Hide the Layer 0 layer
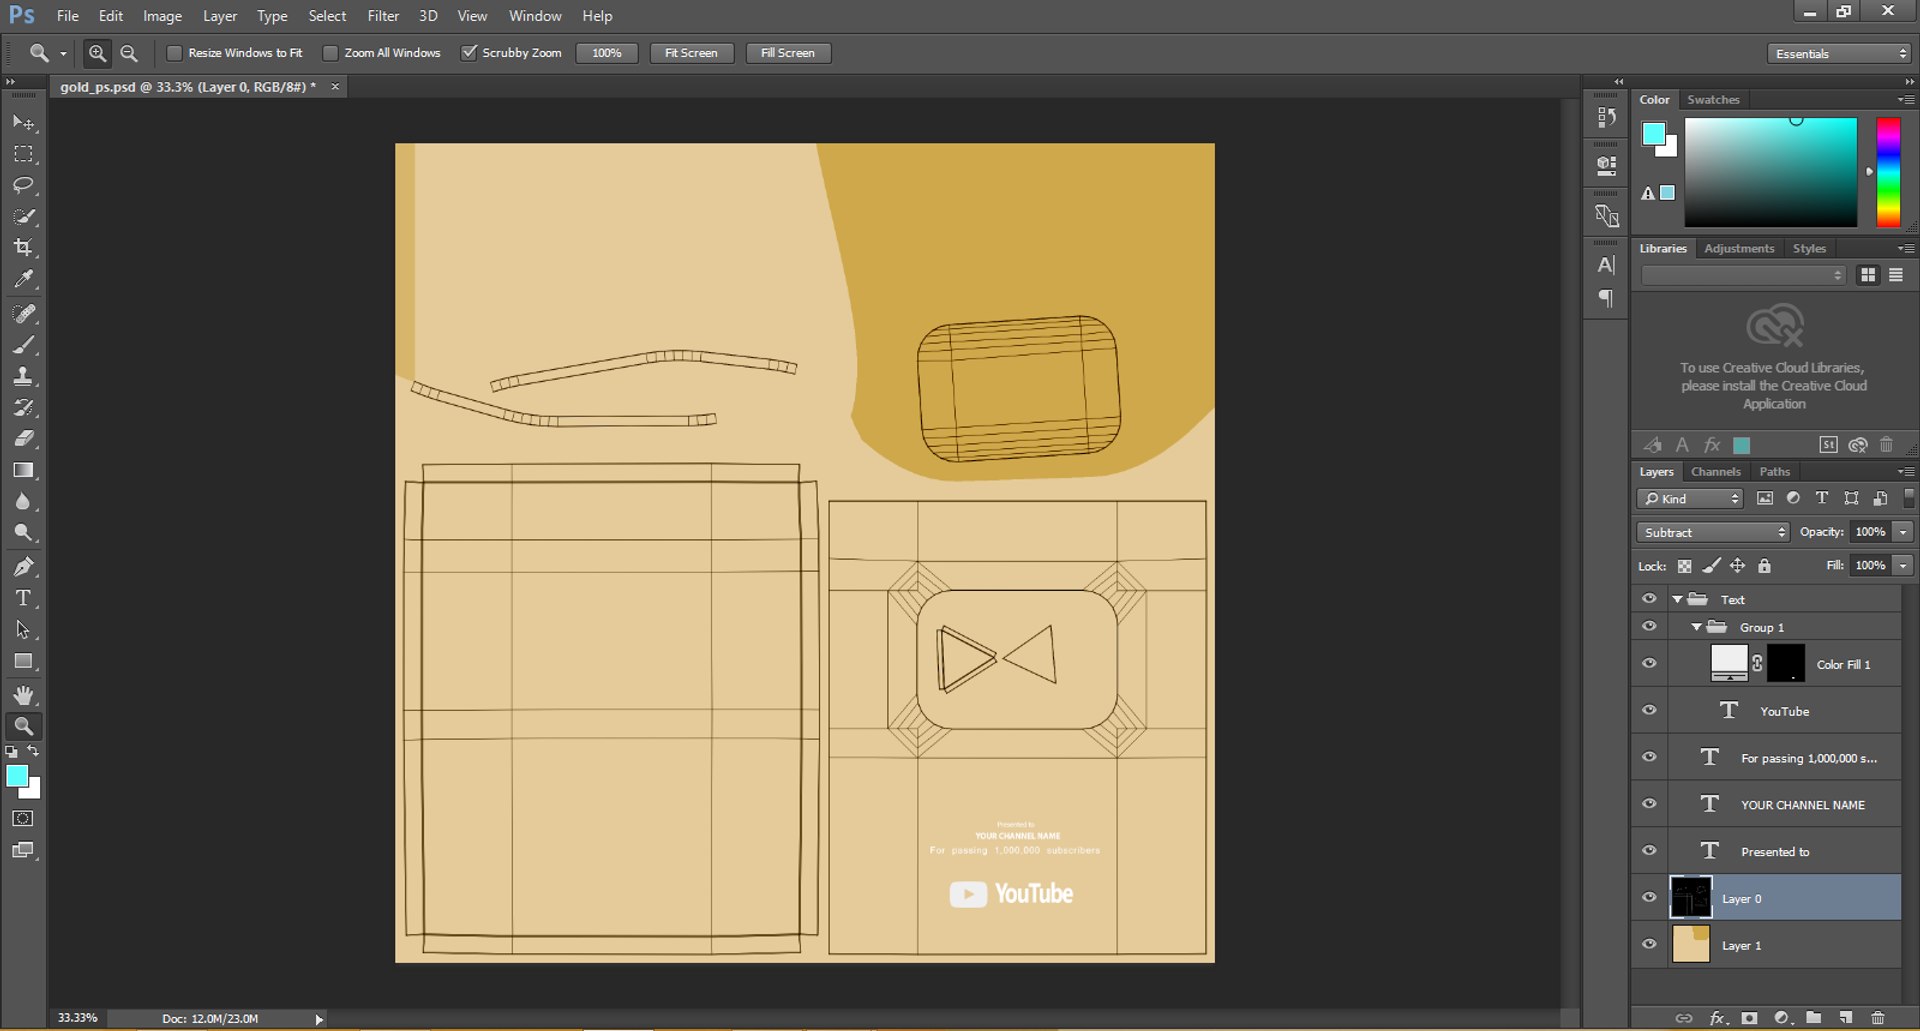The width and height of the screenshot is (1920, 1031). pos(1649,897)
